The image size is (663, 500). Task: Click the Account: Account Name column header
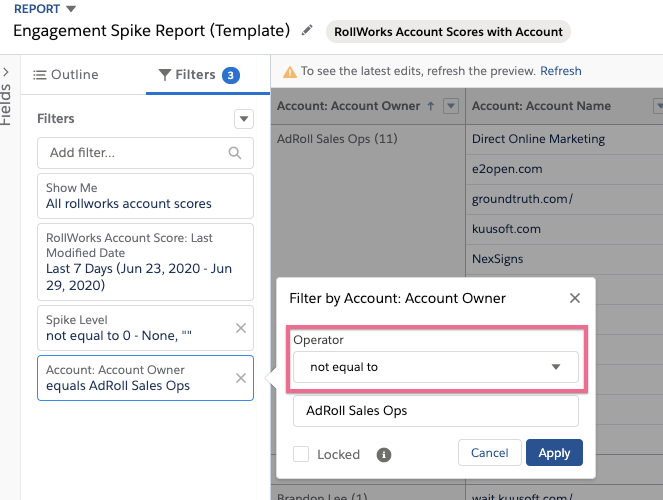(541, 106)
